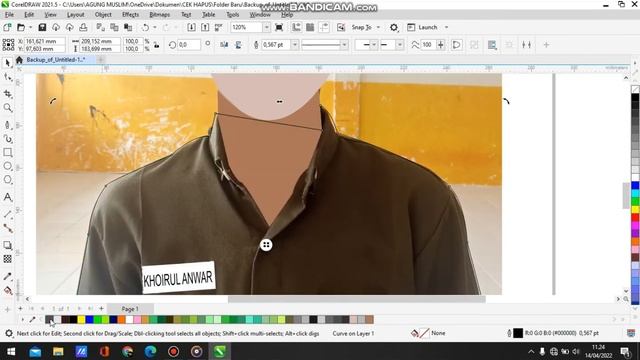This screenshot has width=640, height=360.
Task: Click the orange swatch in bottom palette
Action: tap(121, 320)
